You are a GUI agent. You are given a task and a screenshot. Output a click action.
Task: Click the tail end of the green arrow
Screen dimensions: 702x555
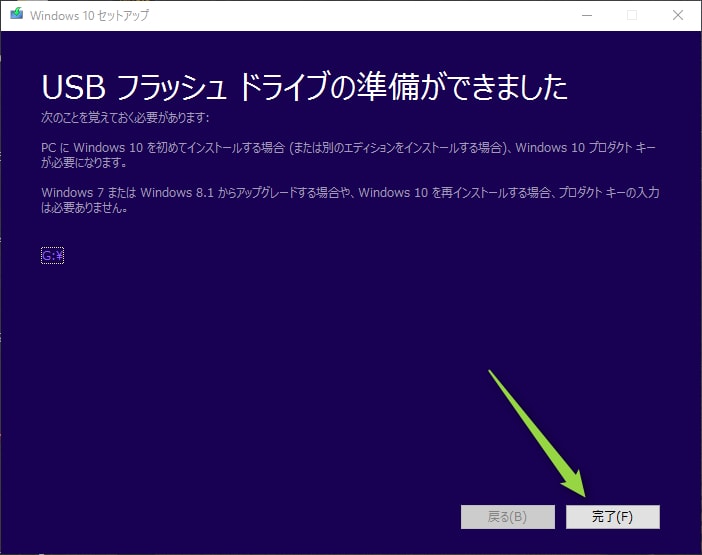491,373
